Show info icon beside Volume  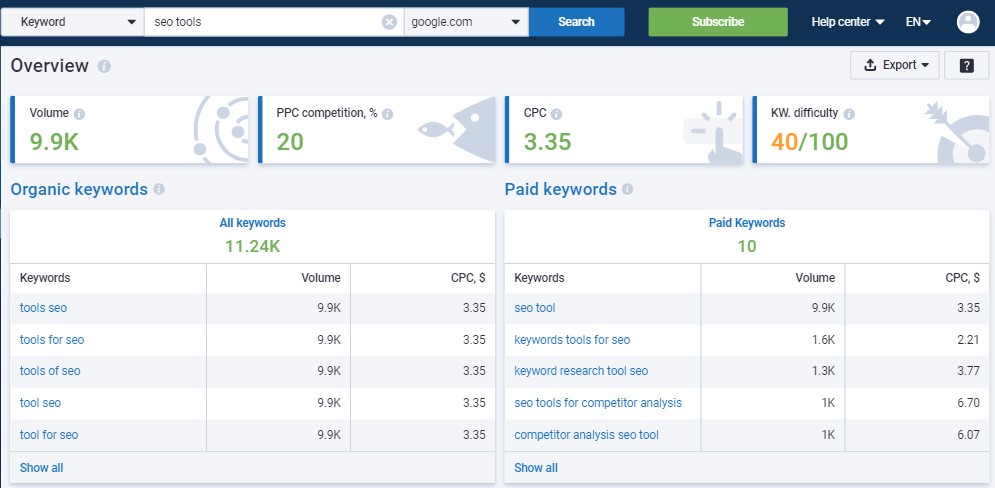click(x=79, y=114)
